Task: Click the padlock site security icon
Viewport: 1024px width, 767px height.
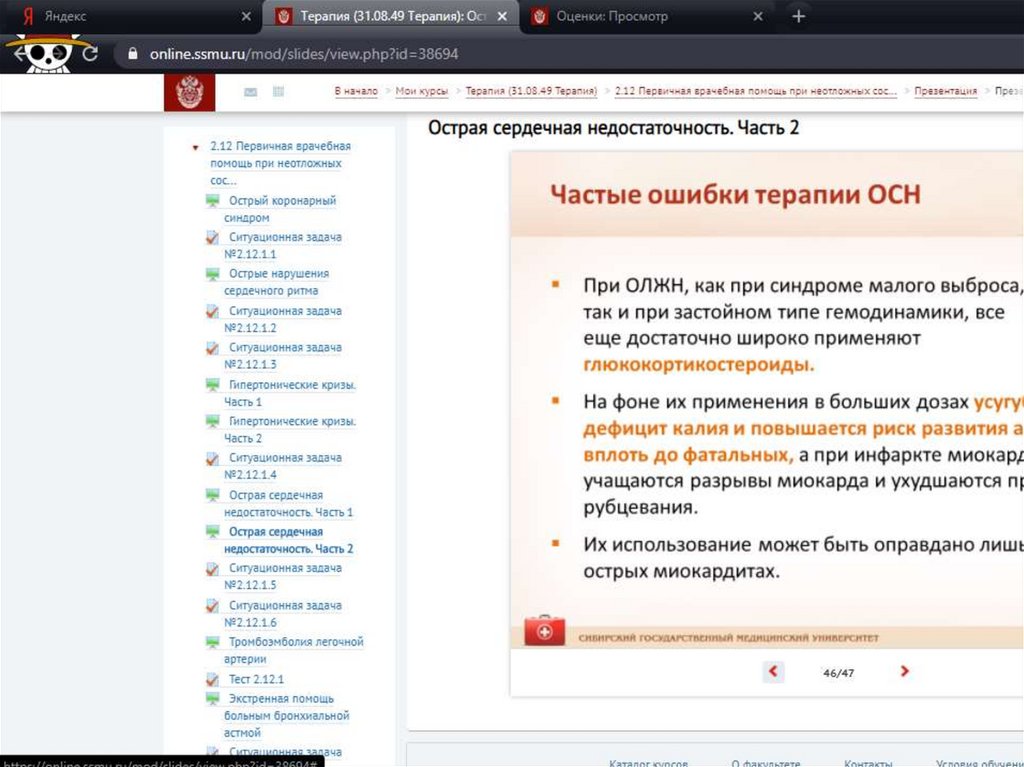Action: click(x=133, y=54)
